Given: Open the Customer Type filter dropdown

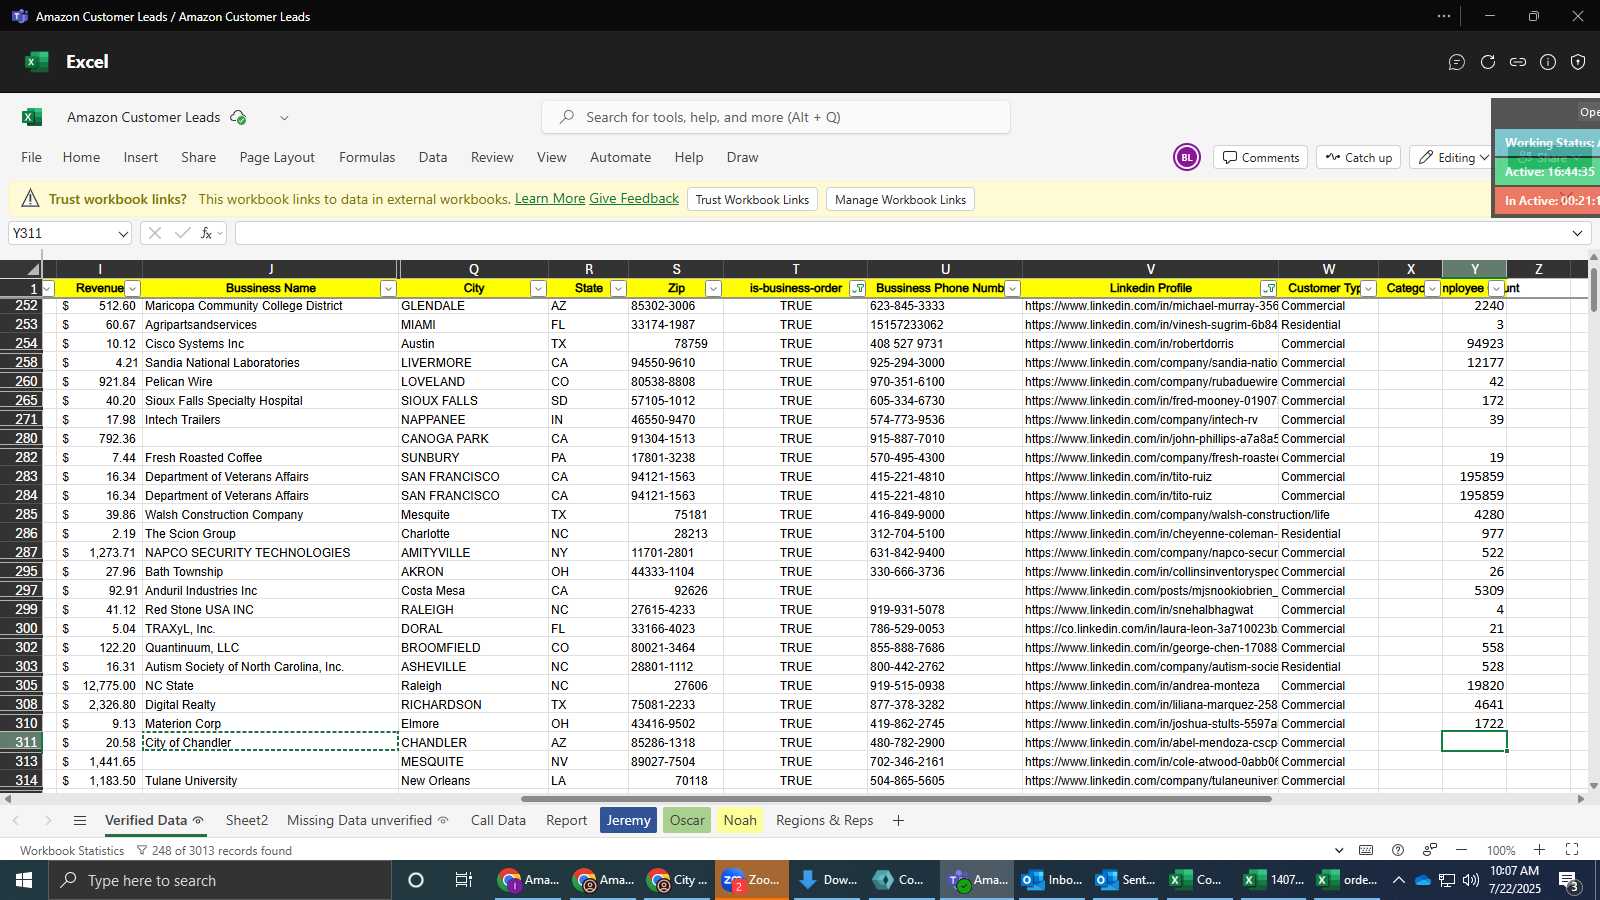Looking at the screenshot, I should (1368, 288).
